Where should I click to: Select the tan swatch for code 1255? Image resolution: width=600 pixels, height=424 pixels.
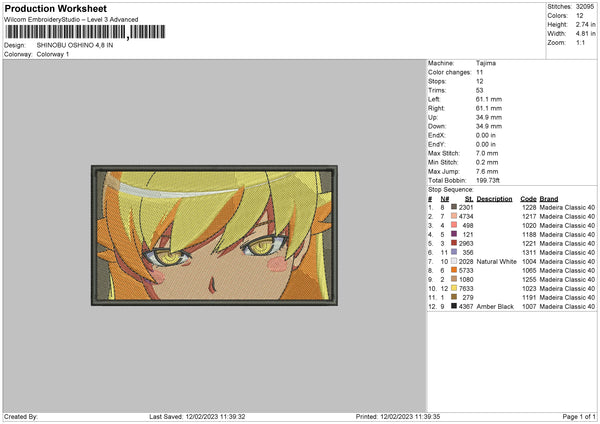click(x=454, y=279)
